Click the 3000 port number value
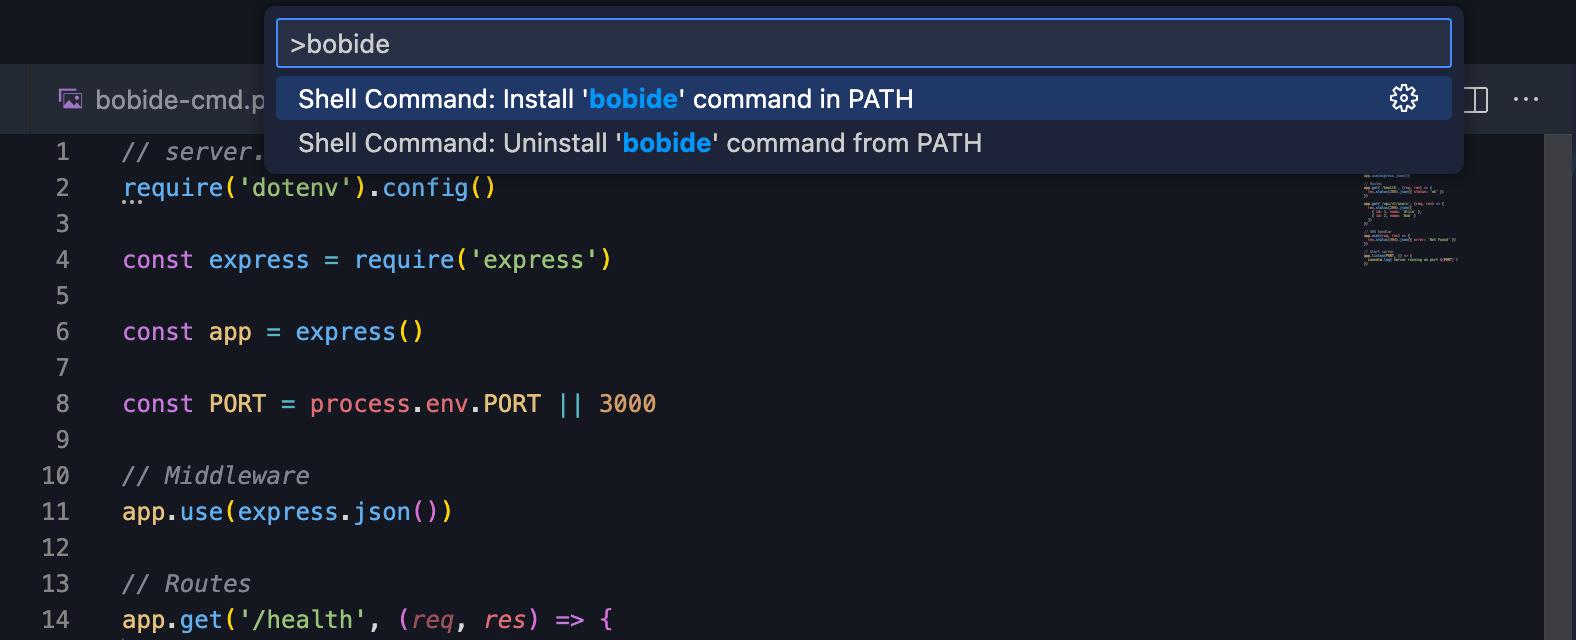The height and width of the screenshot is (640, 1576). (x=627, y=404)
